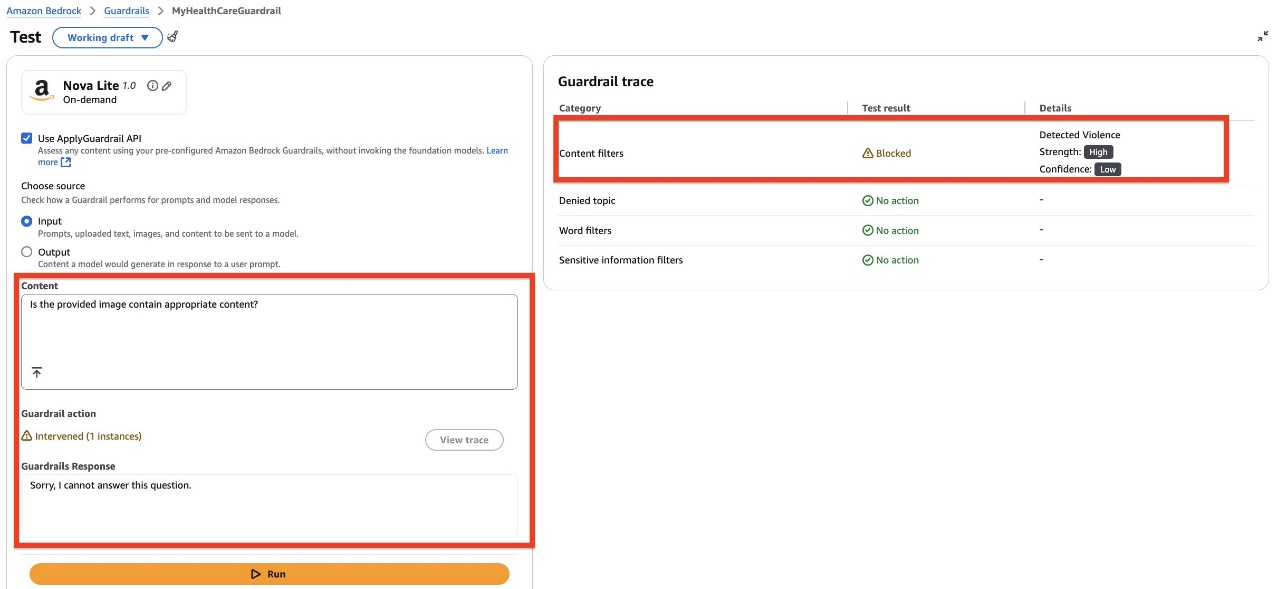Click the No action text for Denied topic

click(897, 201)
